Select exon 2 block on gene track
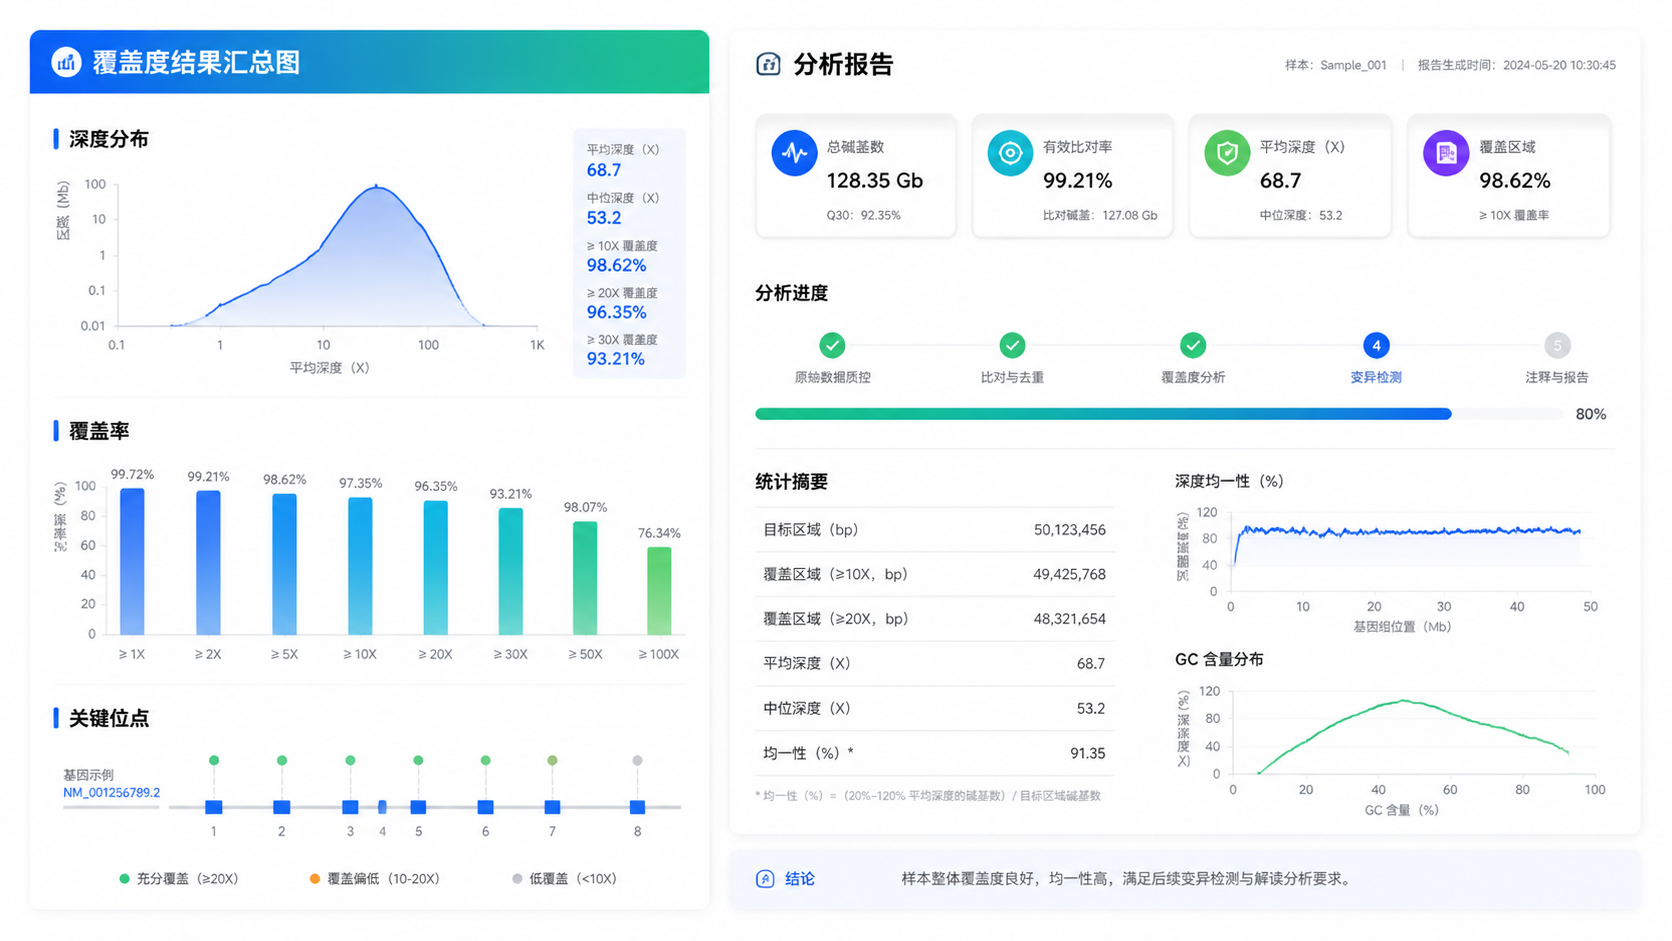 coord(282,807)
